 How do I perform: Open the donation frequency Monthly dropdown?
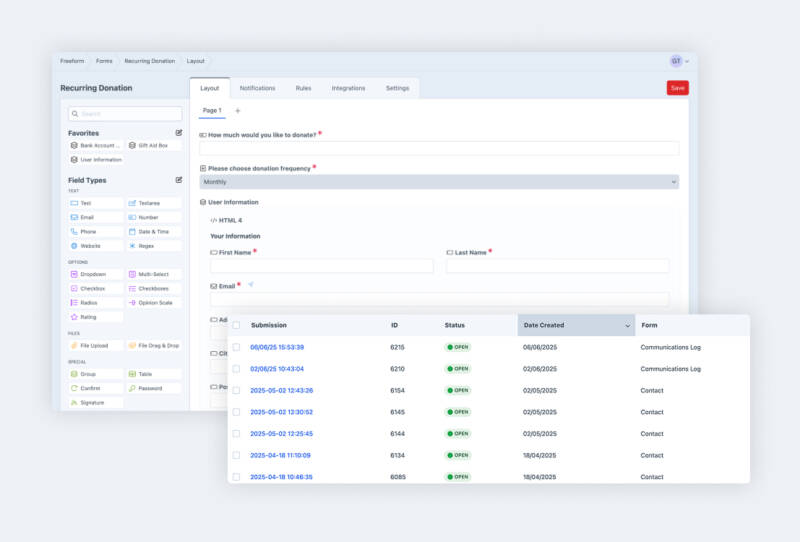tap(439, 182)
